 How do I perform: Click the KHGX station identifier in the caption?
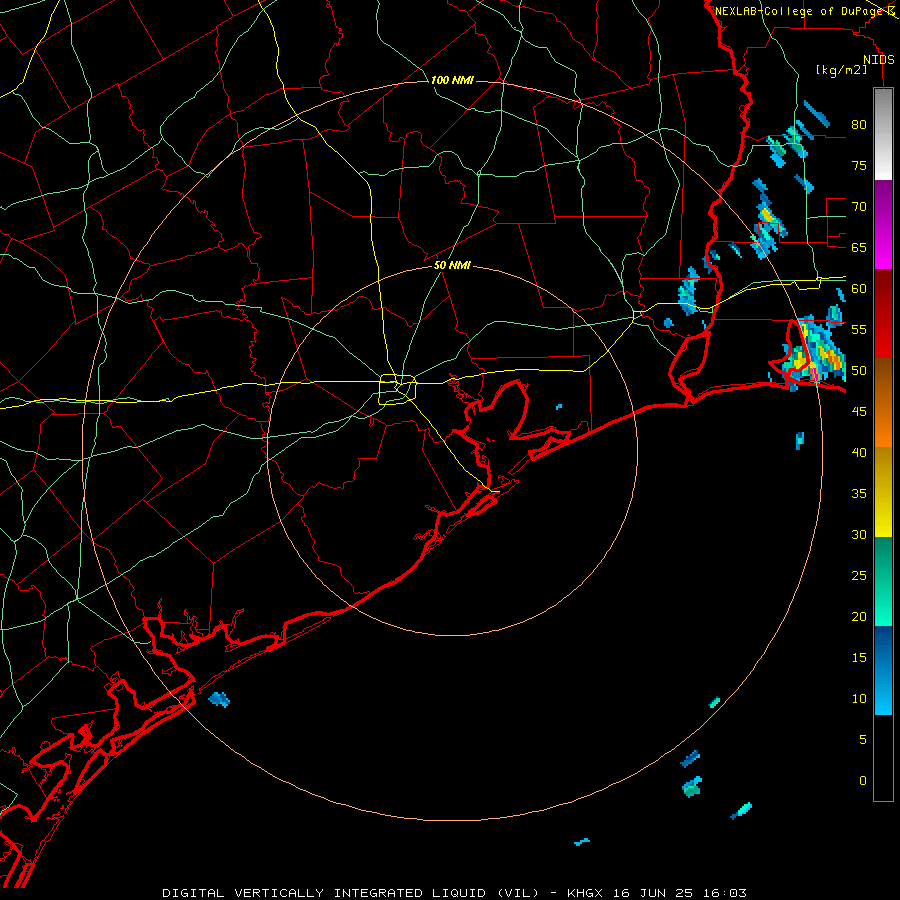point(584,893)
